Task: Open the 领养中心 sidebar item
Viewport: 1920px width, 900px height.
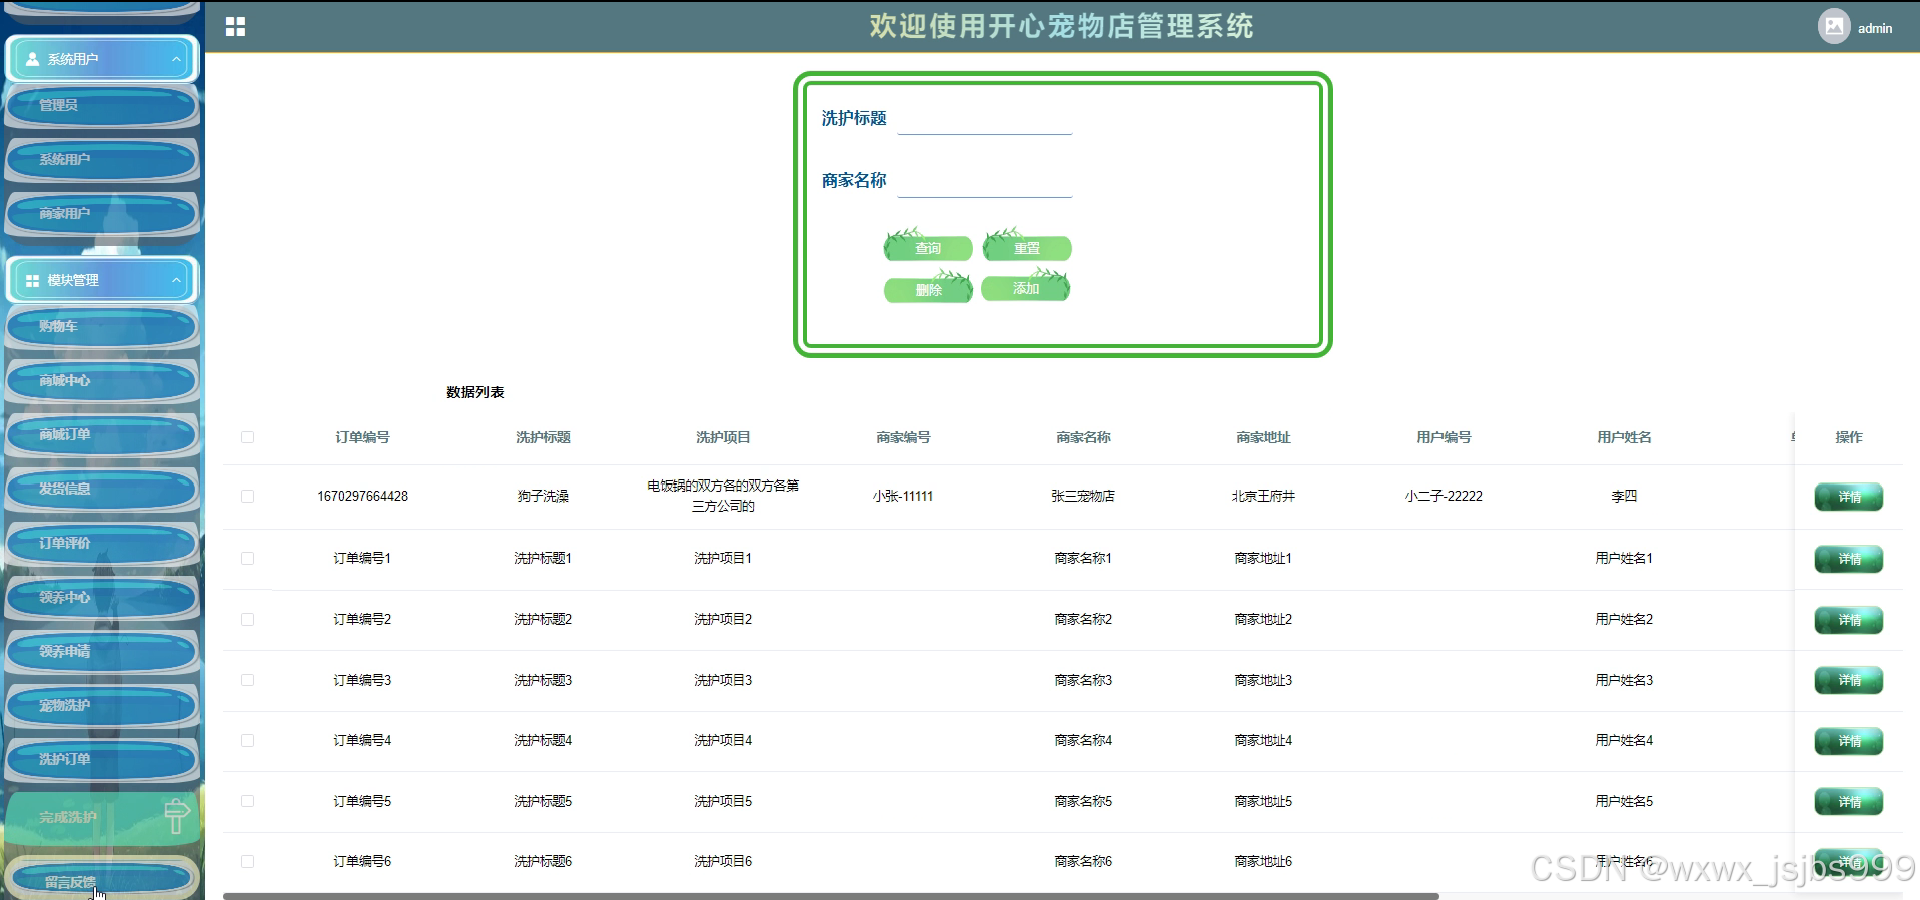Action: click(x=101, y=597)
